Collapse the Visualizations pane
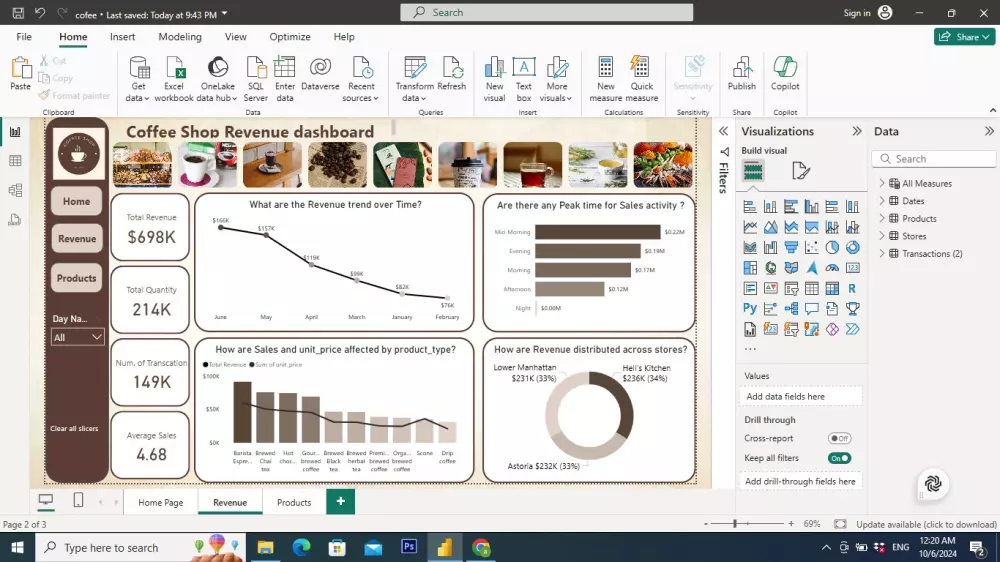Image resolution: width=1000 pixels, height=562 pixels. point(857,131)
